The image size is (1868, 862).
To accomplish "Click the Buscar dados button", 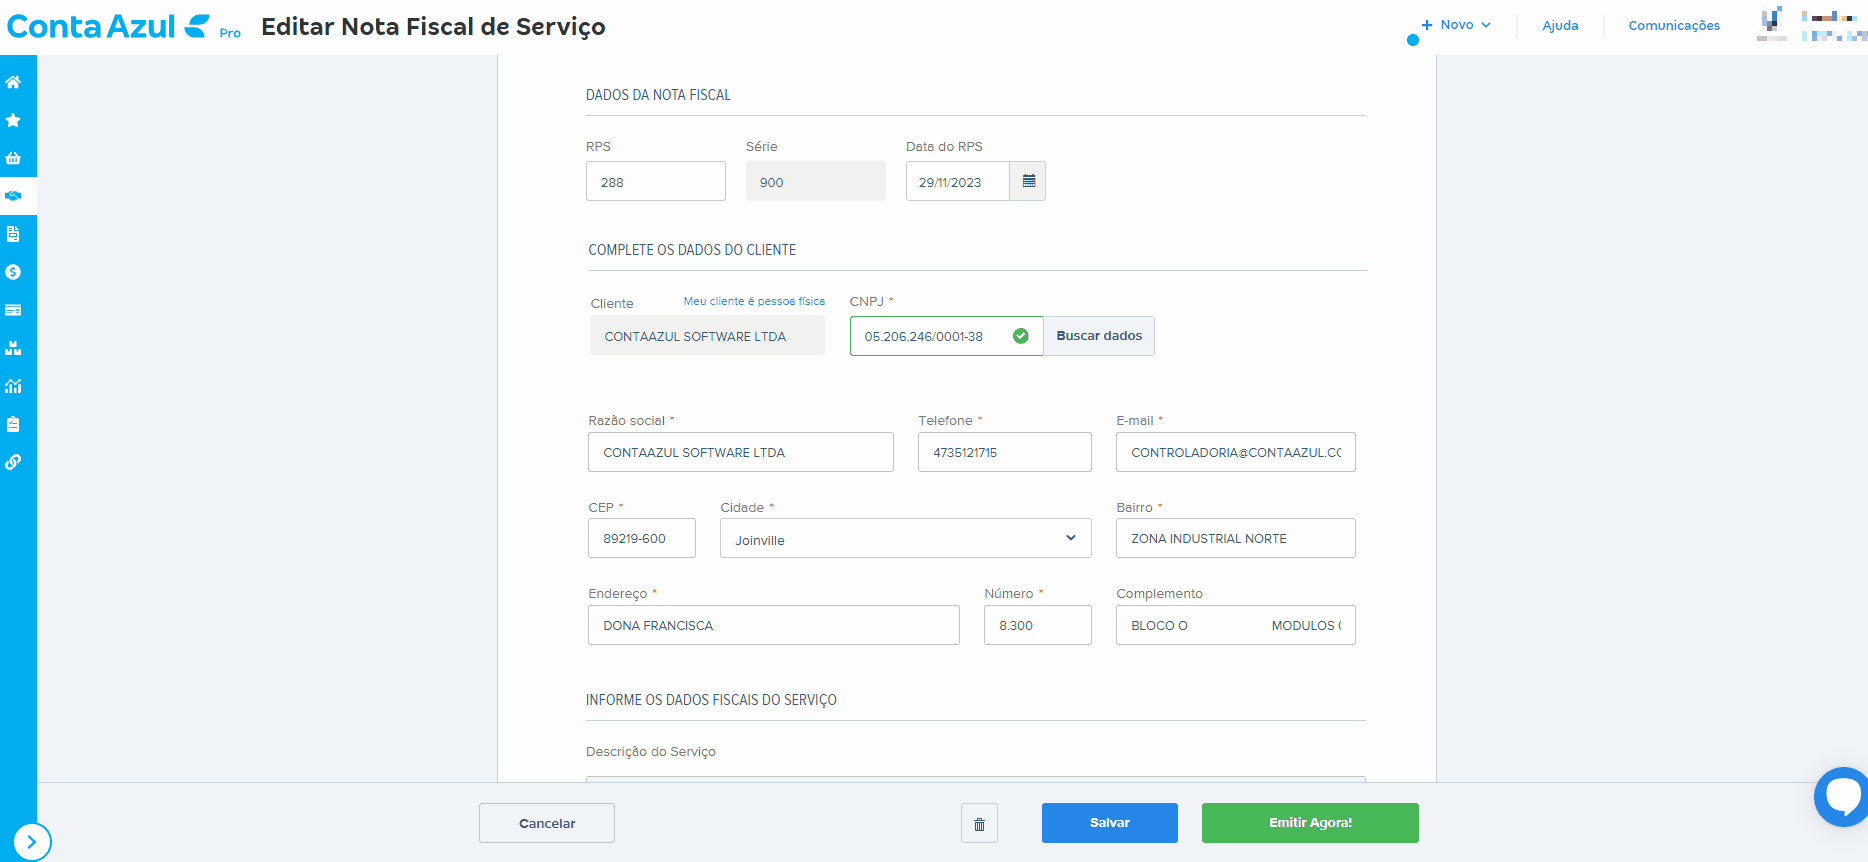I will pos(1099,336).
